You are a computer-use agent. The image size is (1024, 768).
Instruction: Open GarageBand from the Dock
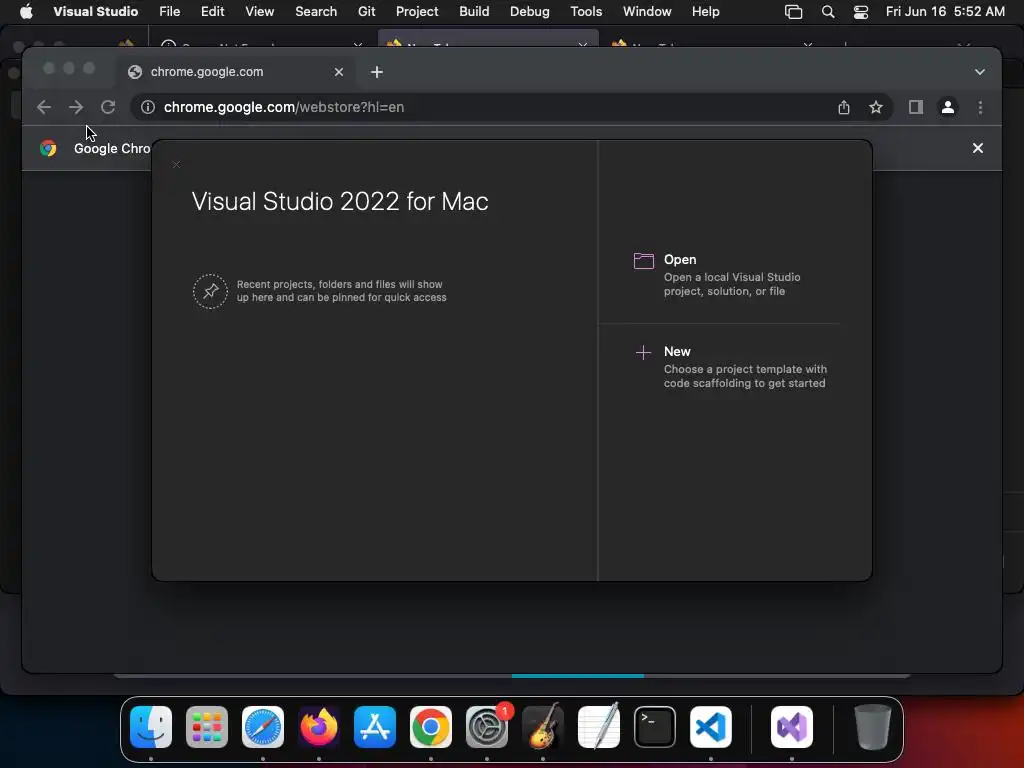click(543, 727)
